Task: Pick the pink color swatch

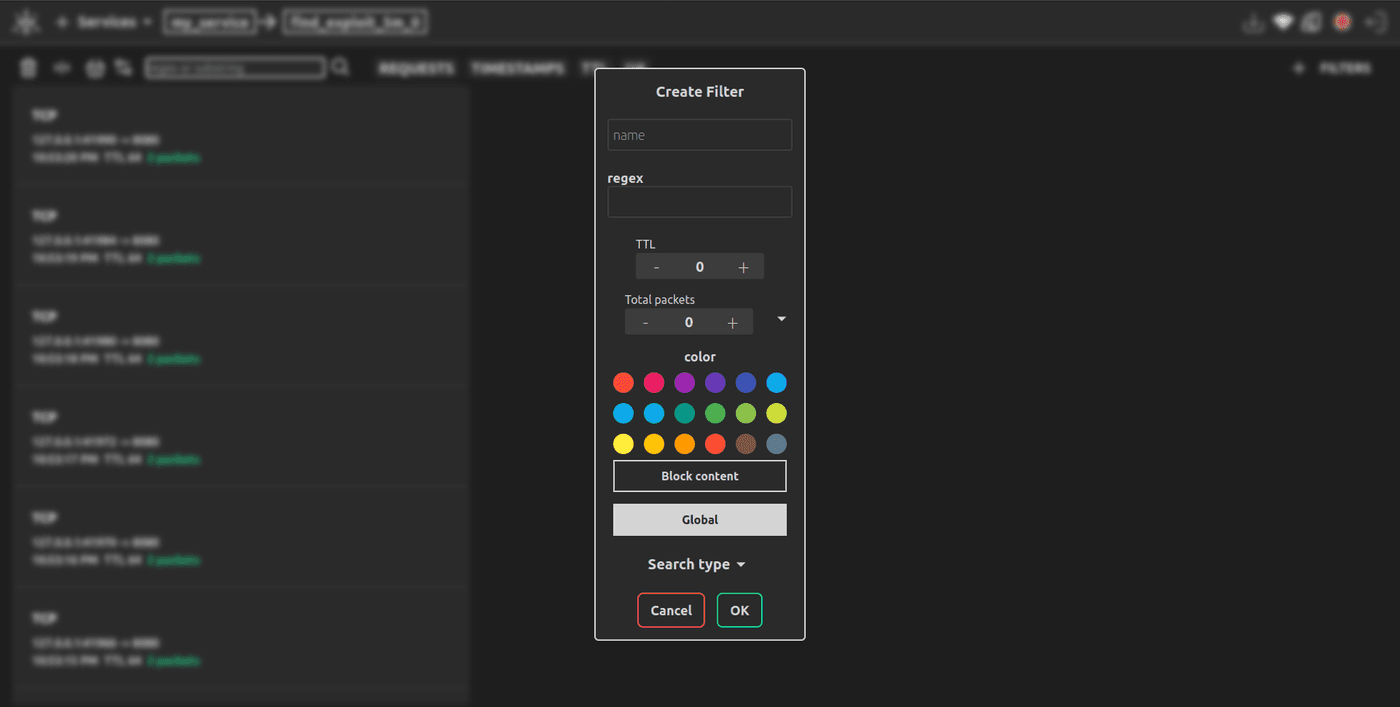Action: pyautogui.click(x=654, y=382)
